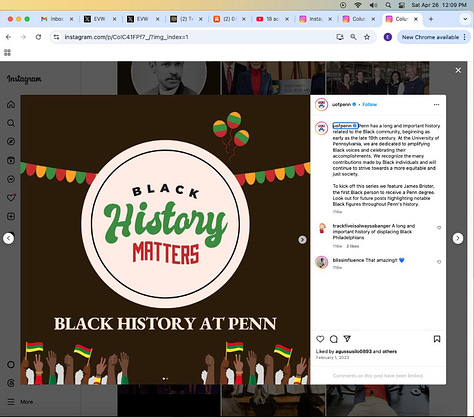Click the Instagram logo
The width and height of the screenshot is (474, 417).
(24, 79)
